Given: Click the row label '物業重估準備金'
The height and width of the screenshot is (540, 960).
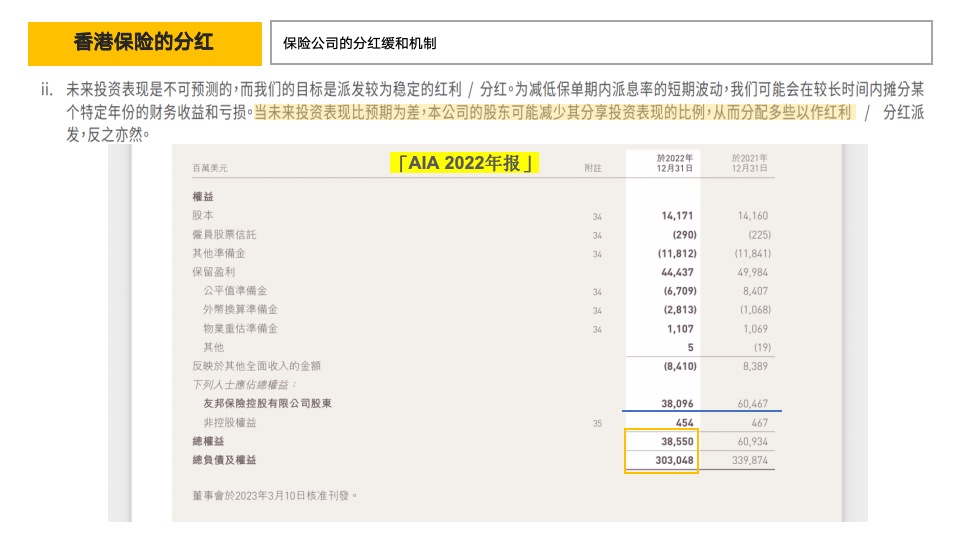Looking at the screenshot, I should [x=240, y=328].
